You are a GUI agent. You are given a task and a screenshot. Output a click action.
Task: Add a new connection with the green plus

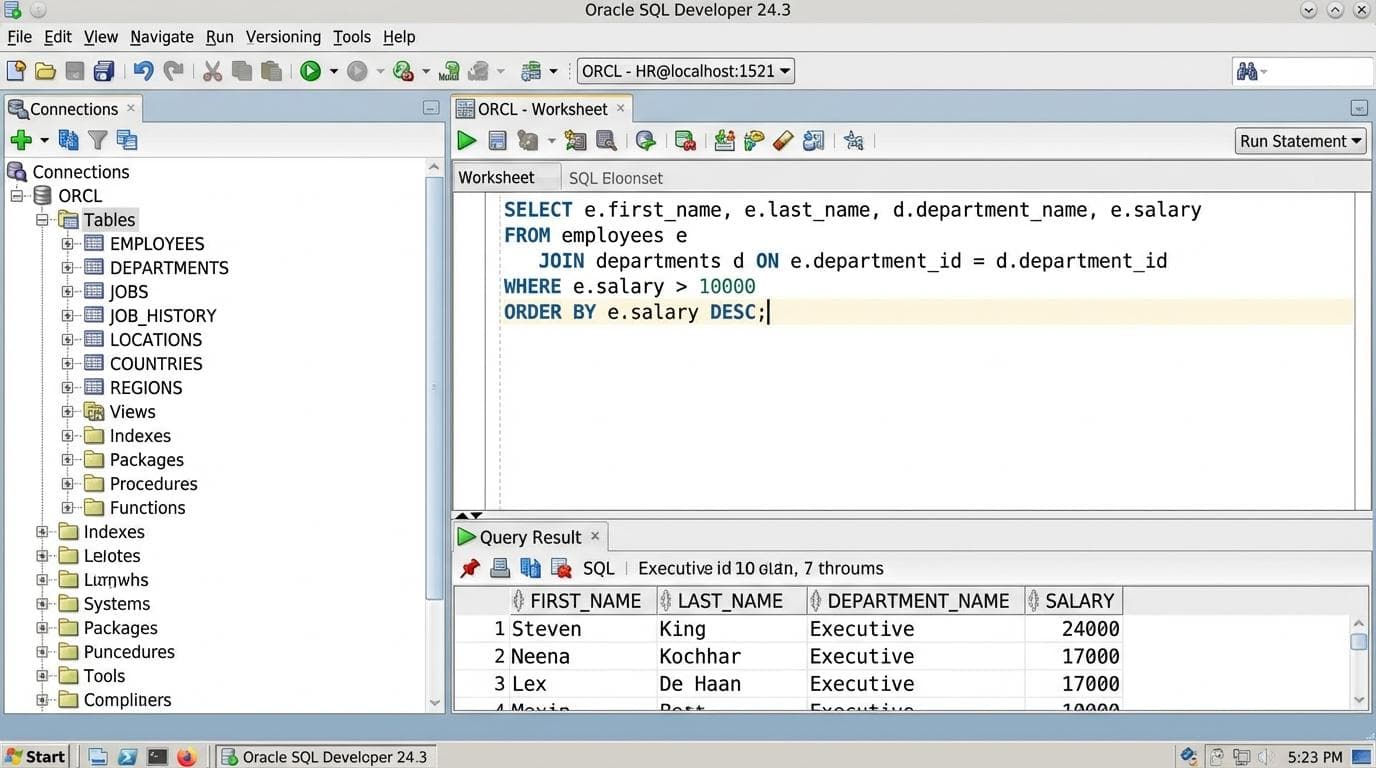click(20, 140)
